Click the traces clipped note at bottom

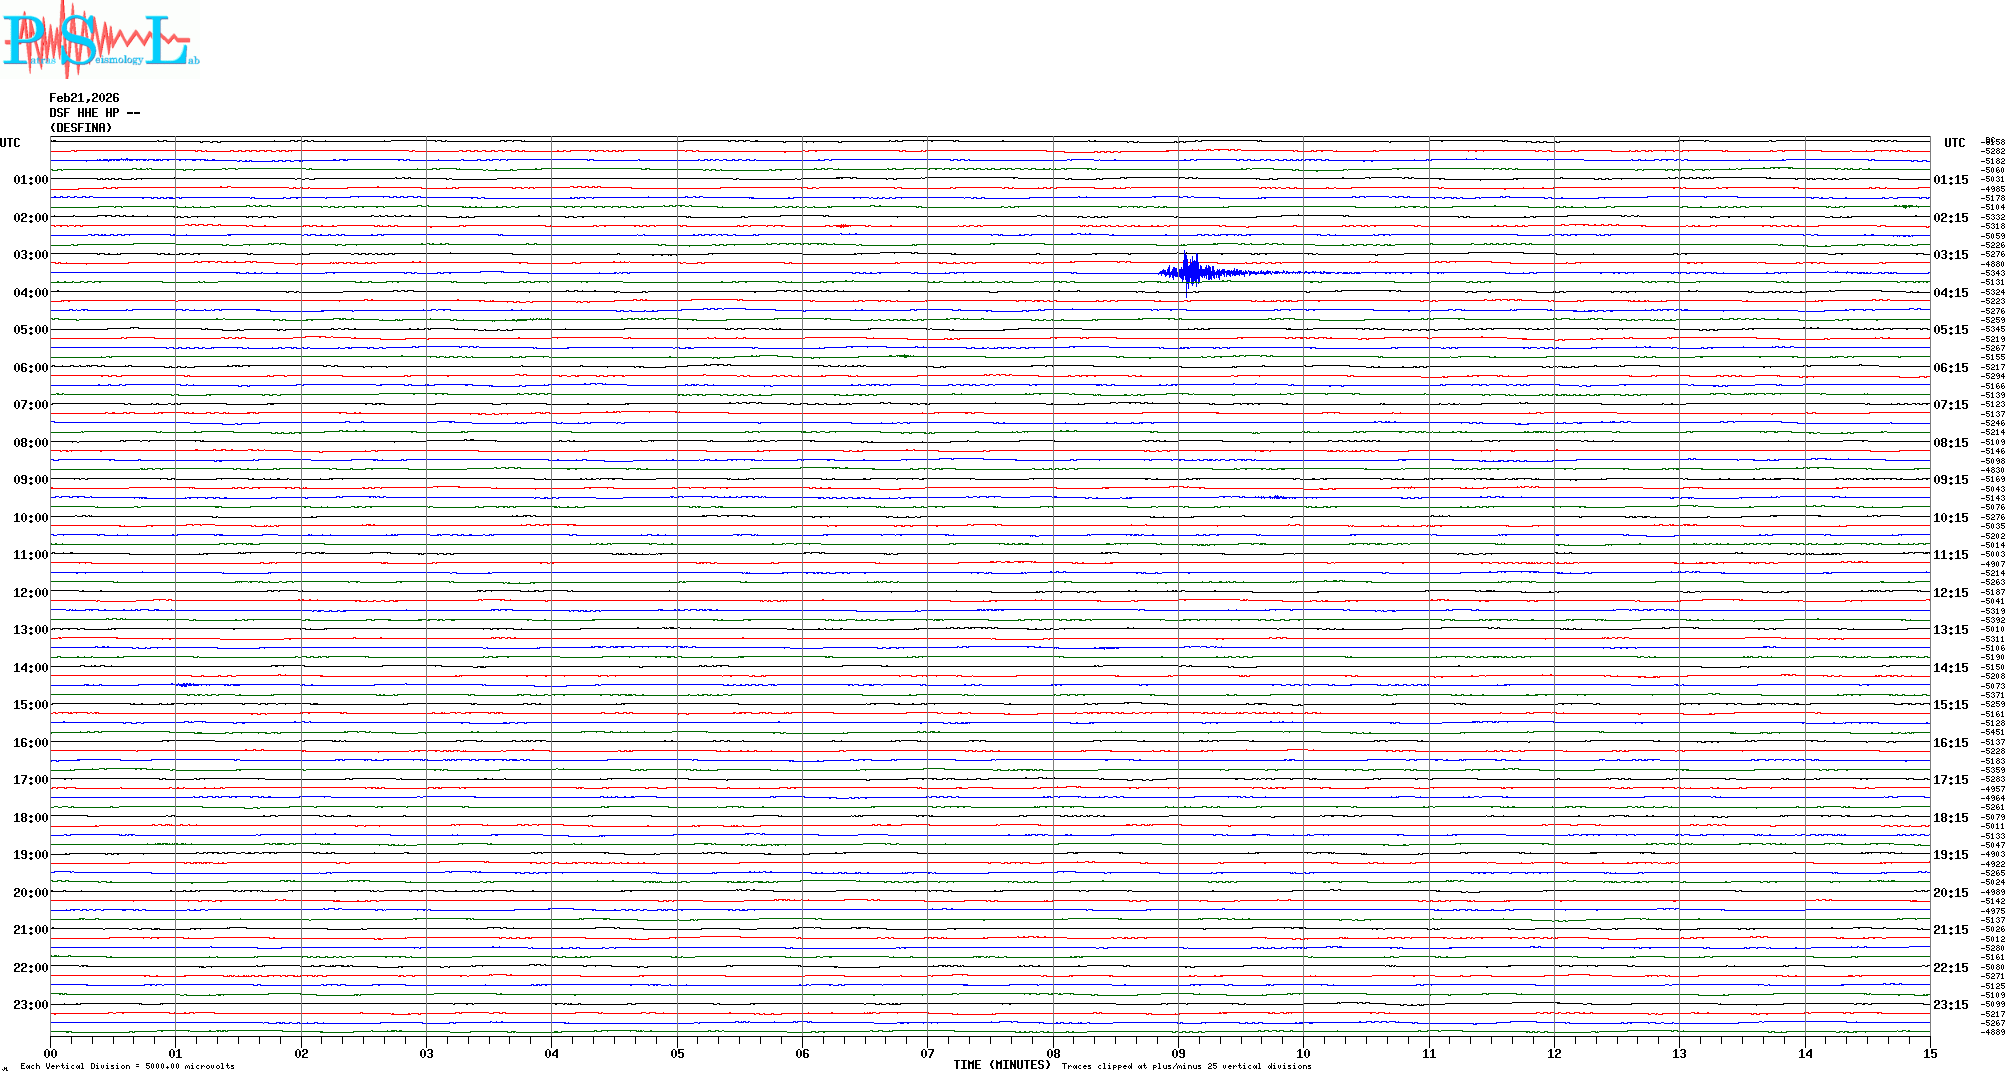1186,1066
